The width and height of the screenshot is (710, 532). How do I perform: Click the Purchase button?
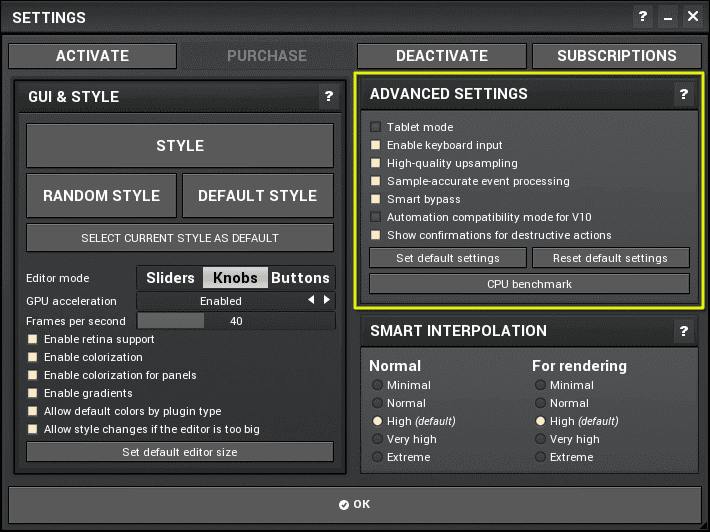tap(267, 56)
